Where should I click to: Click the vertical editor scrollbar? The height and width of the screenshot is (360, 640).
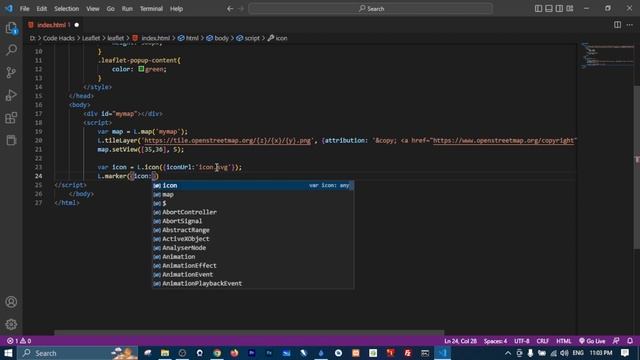click(637, 167)
